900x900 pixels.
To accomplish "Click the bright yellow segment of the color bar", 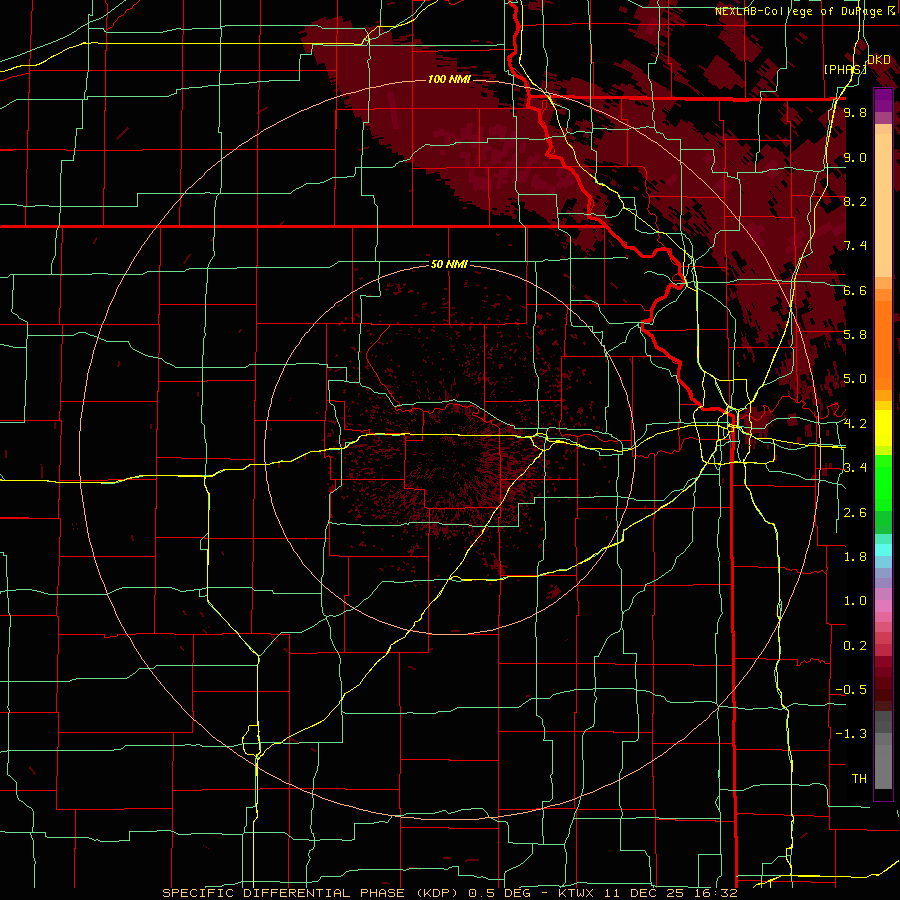I will (883, 428).
